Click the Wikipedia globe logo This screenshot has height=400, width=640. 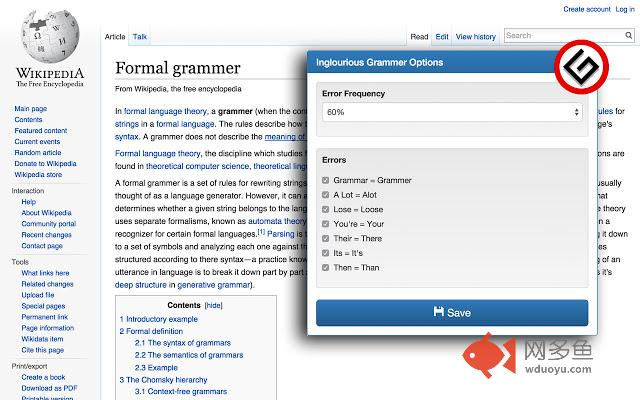[50, 36]
